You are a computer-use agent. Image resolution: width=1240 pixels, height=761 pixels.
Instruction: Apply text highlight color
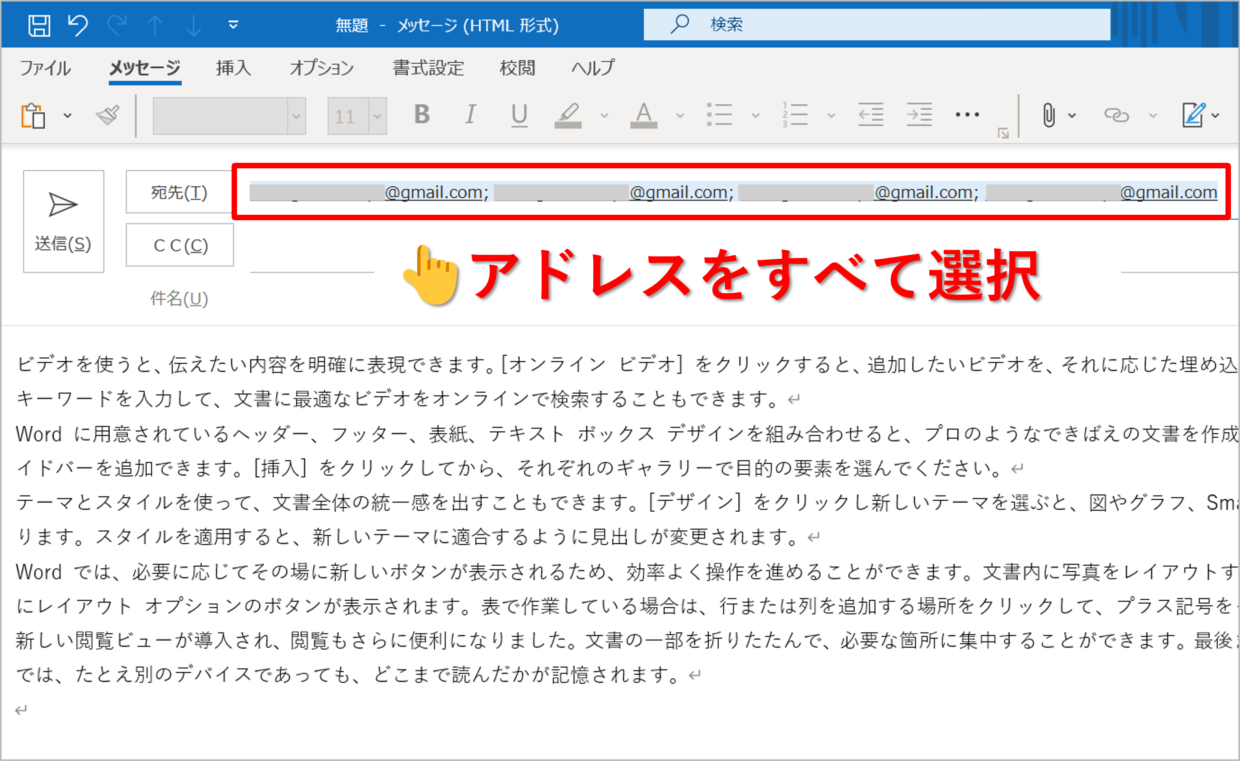point(568,116)
